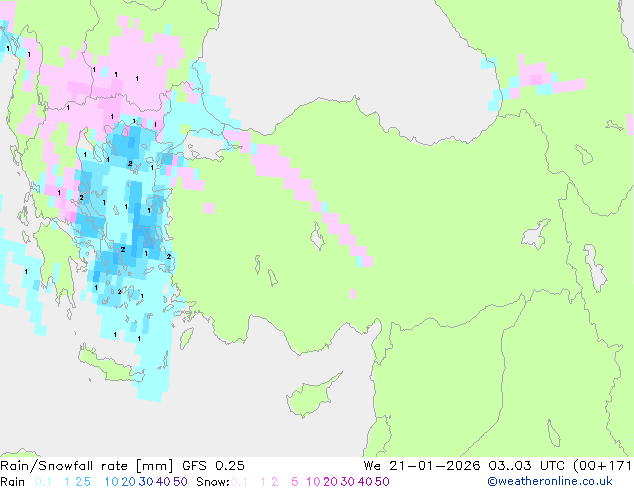Image resolution: width=634 pixels, height=490 pixels.
Task: Click the '03..03 UTC' time text
Action: pos(526,466)
